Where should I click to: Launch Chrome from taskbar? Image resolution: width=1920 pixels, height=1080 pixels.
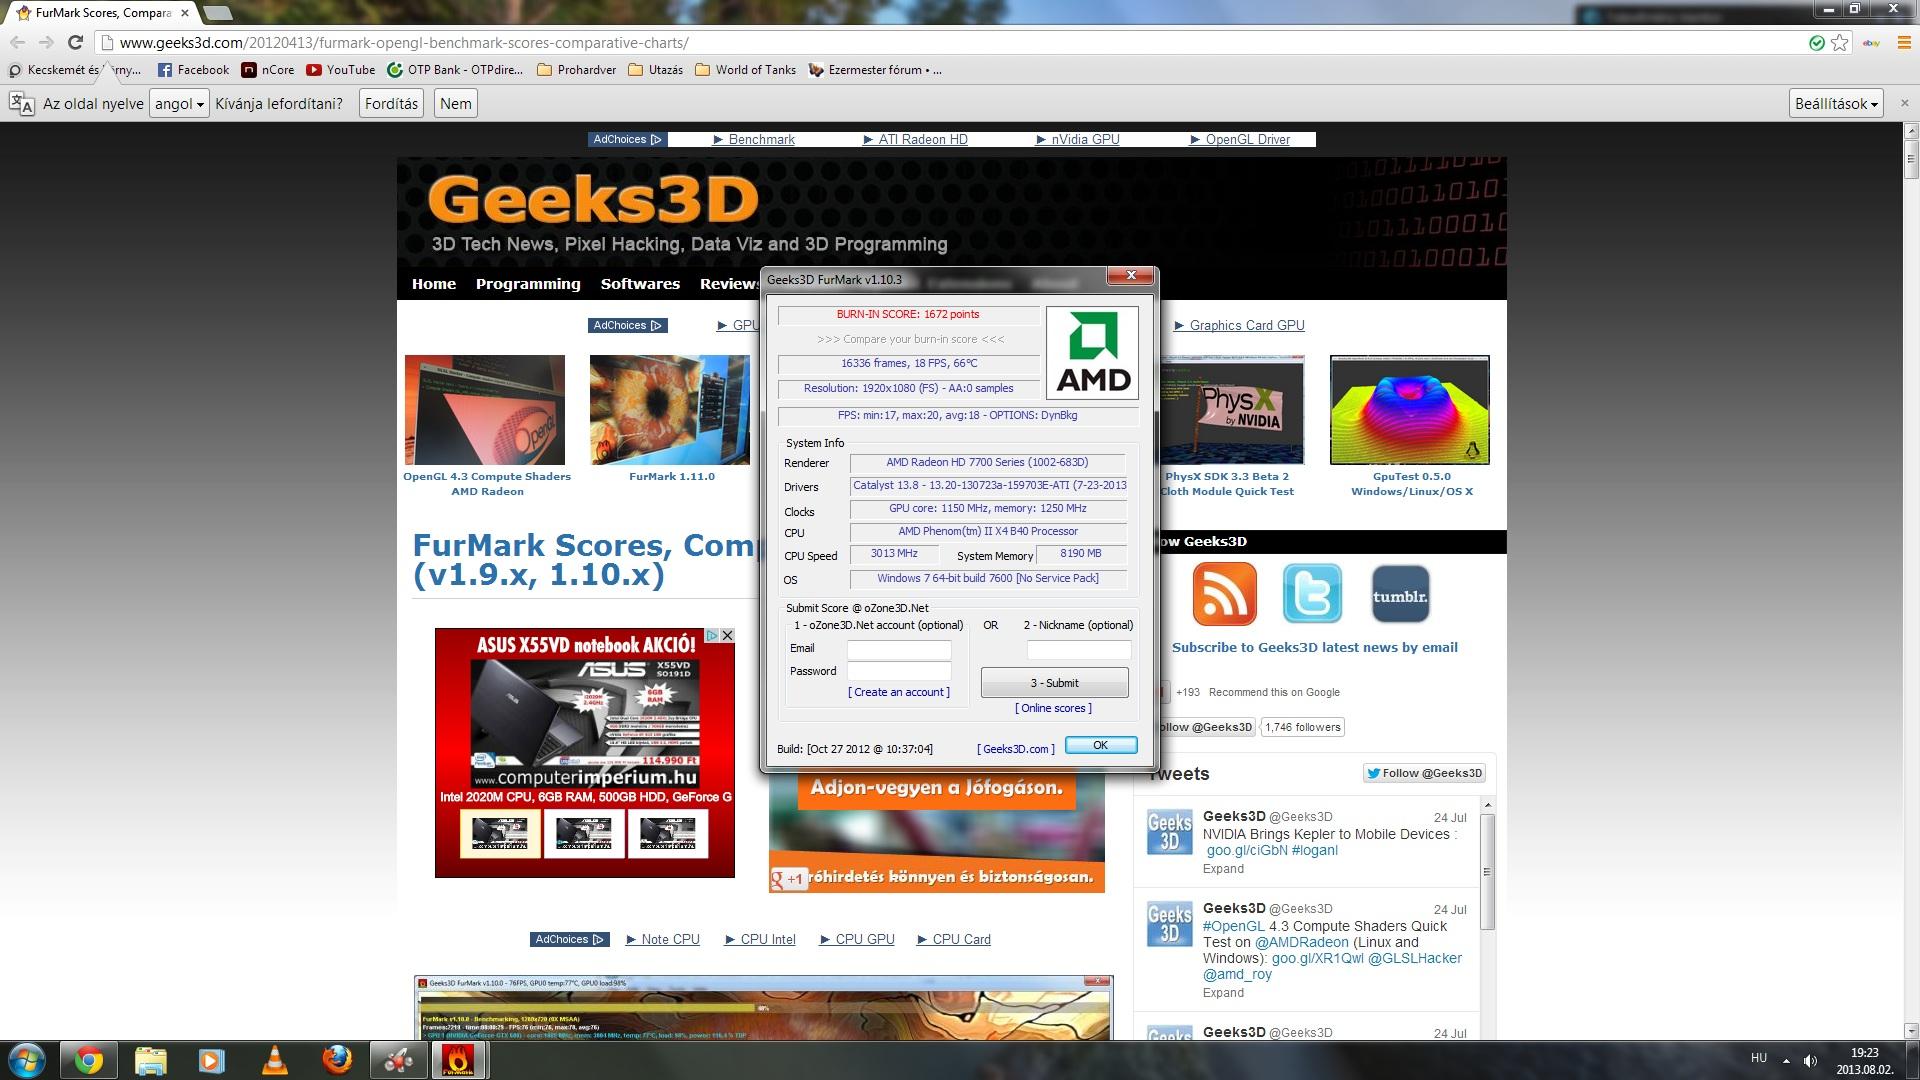tap(89, 1060)
